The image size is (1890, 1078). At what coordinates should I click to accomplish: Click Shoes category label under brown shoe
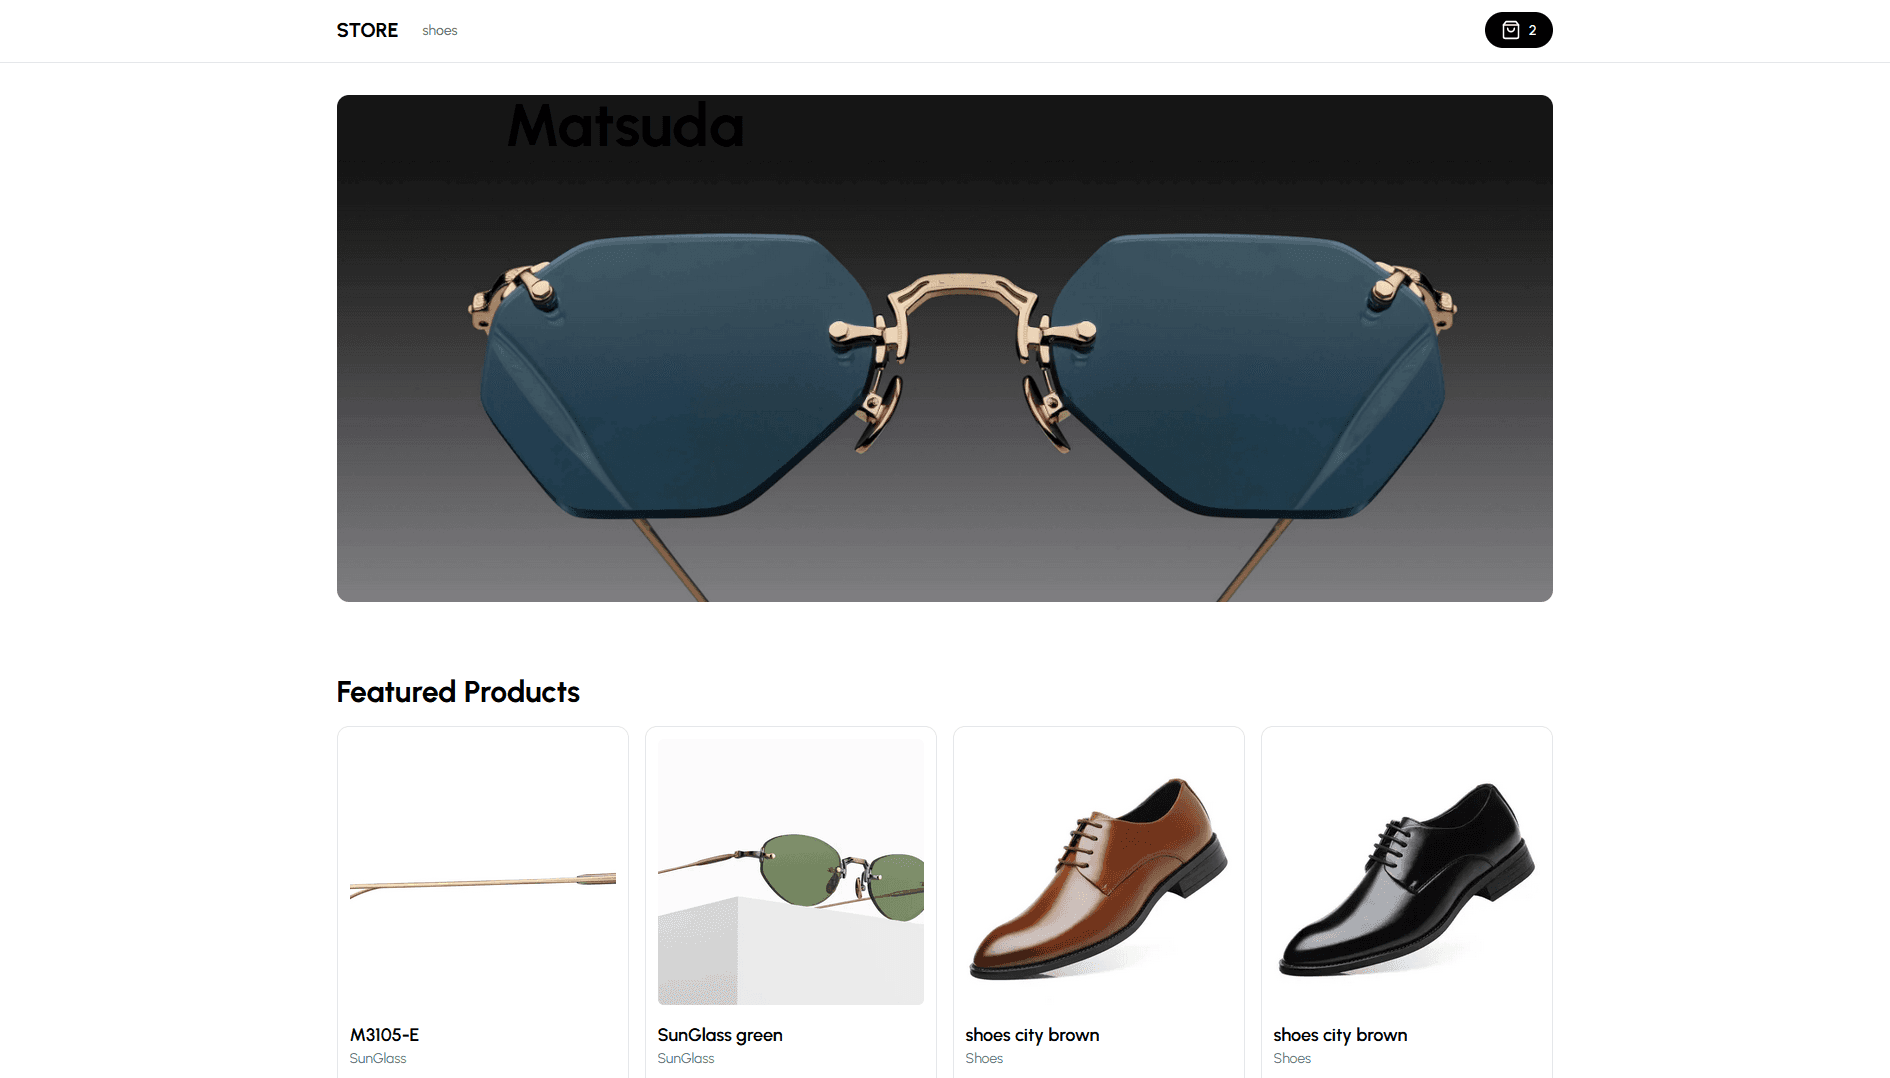(984, 1058)
